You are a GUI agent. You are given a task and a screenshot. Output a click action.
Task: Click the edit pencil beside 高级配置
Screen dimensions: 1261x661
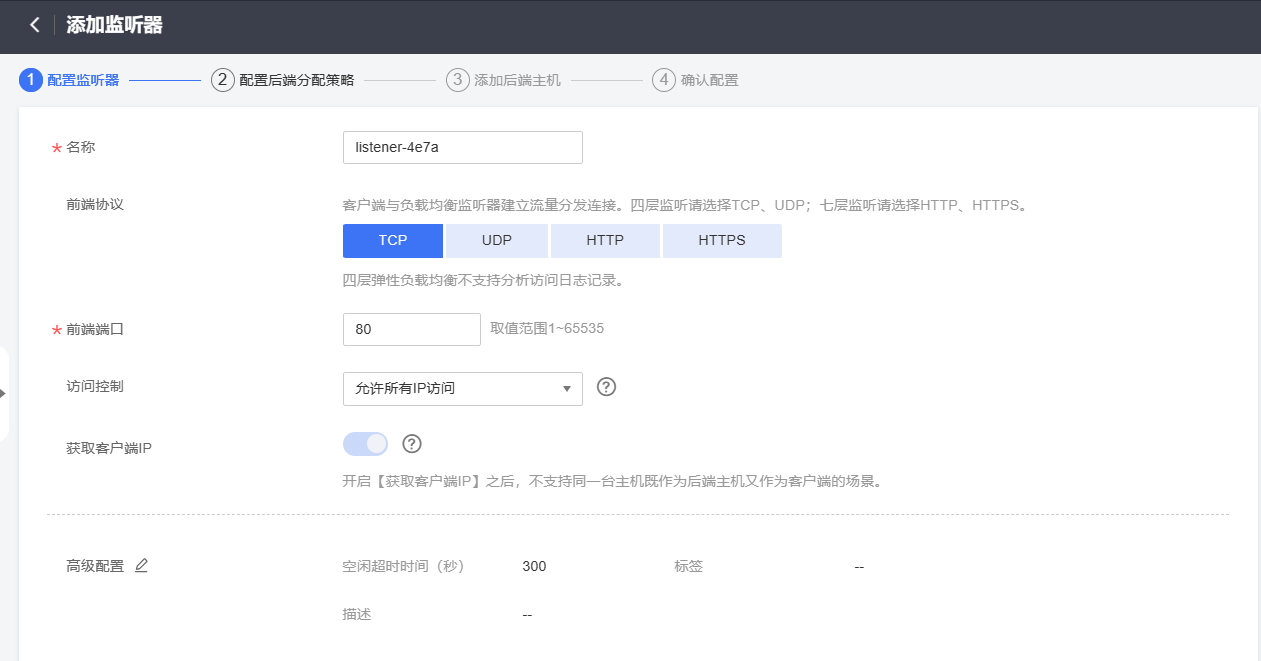tap(141, 566)
